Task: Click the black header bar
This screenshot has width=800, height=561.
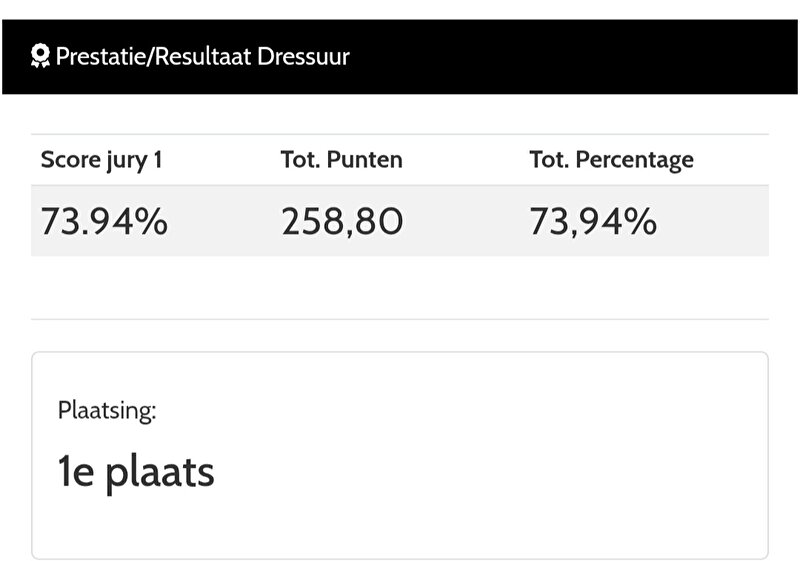Action: 400,57
